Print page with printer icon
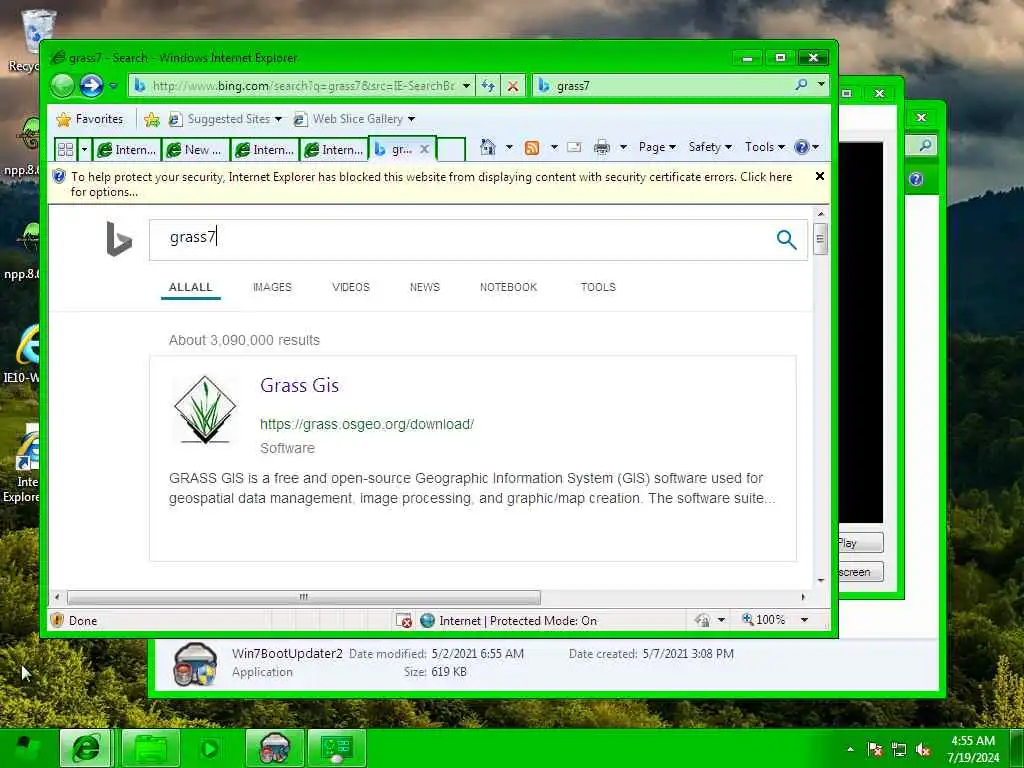 pos(601,147)
